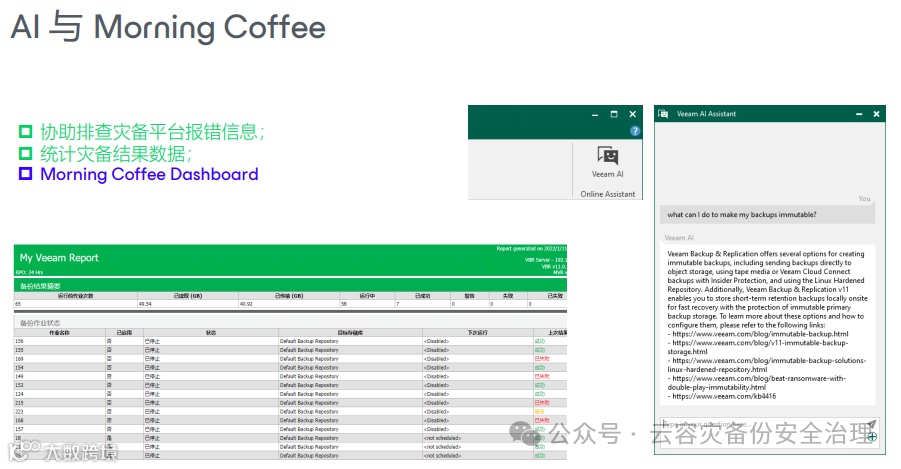Minimize the Veeam AI Assistant window
Viewport: 901px width, 469px height.
pos(859,114)
